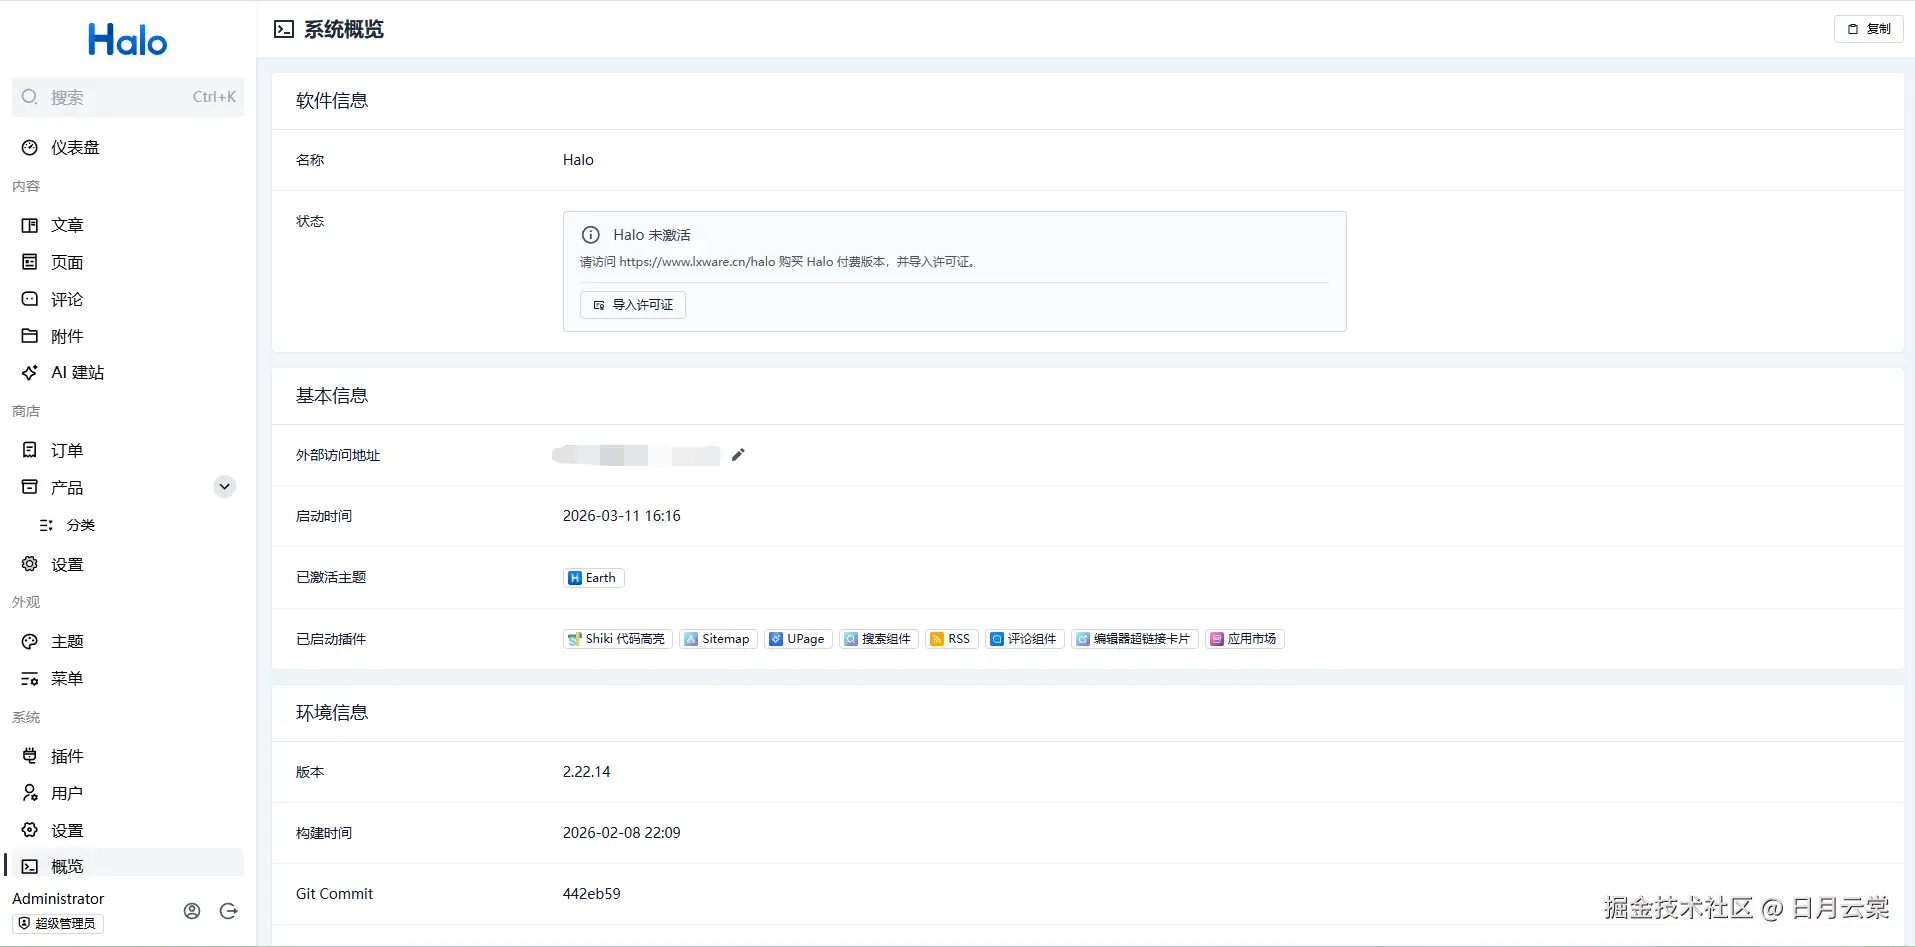
Task: Click the info icon beside Halo 未激活
Action: (x=591, y=235)
